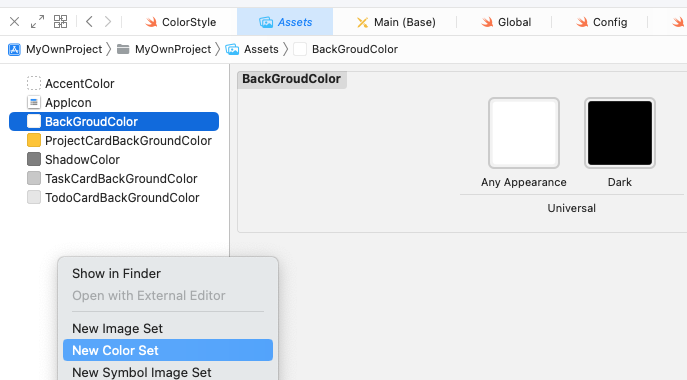Screen dimensions: 687x380
Task: Click the Any Appearance label
Action: point(524,182)
